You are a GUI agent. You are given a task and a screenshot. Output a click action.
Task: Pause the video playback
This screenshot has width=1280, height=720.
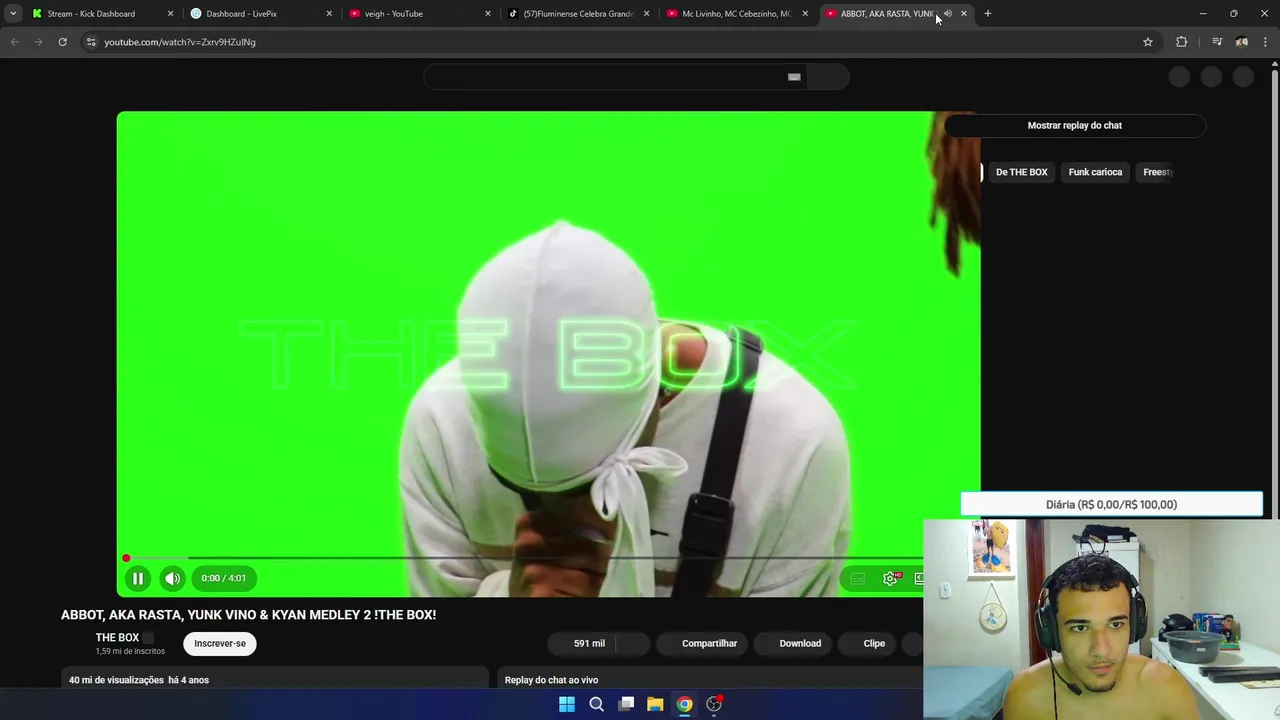click(138, 578)
